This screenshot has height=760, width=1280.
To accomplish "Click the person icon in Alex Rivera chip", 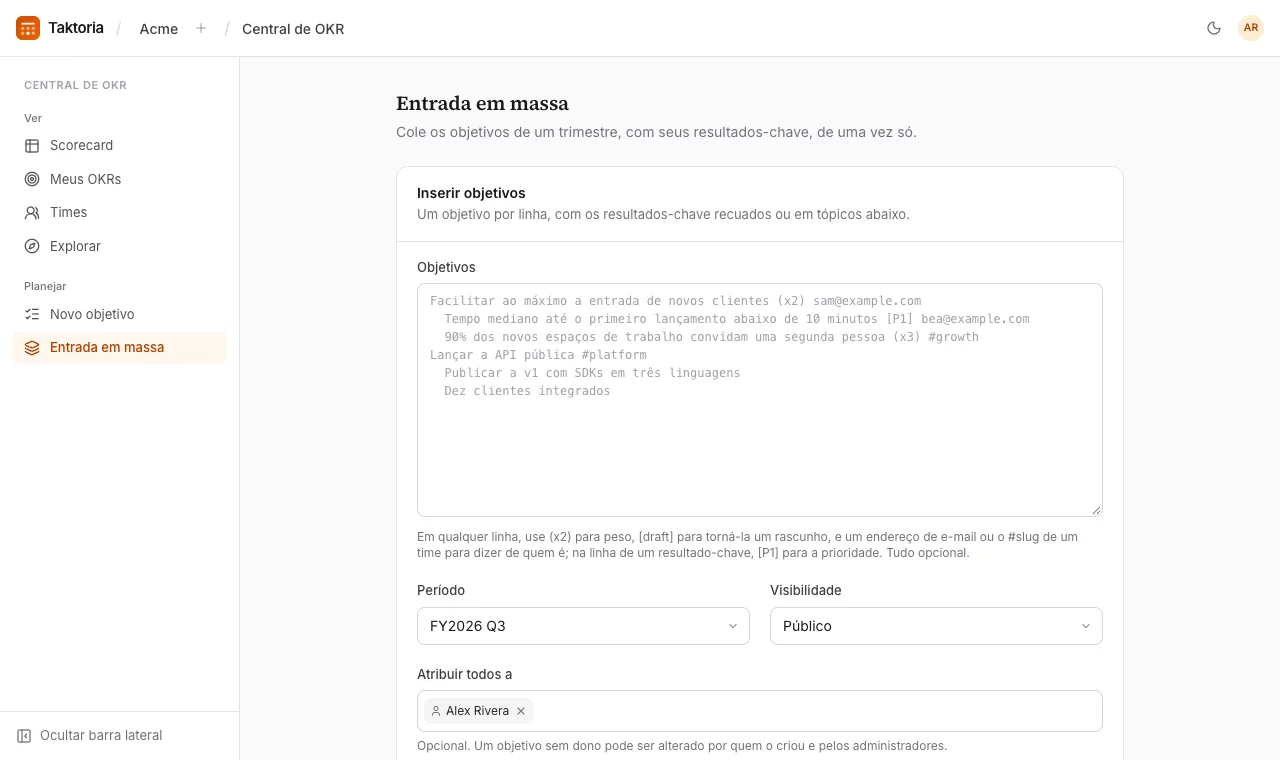I will point(436,711).
